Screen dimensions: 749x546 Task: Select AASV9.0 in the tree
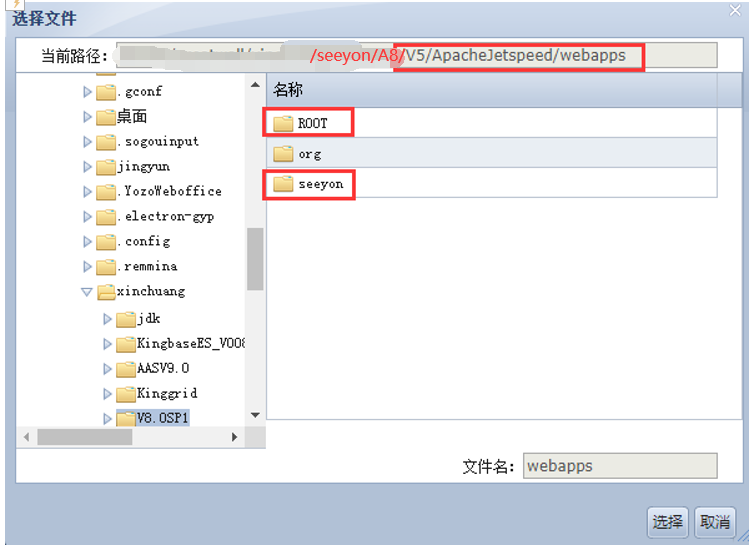click(163, 368)
